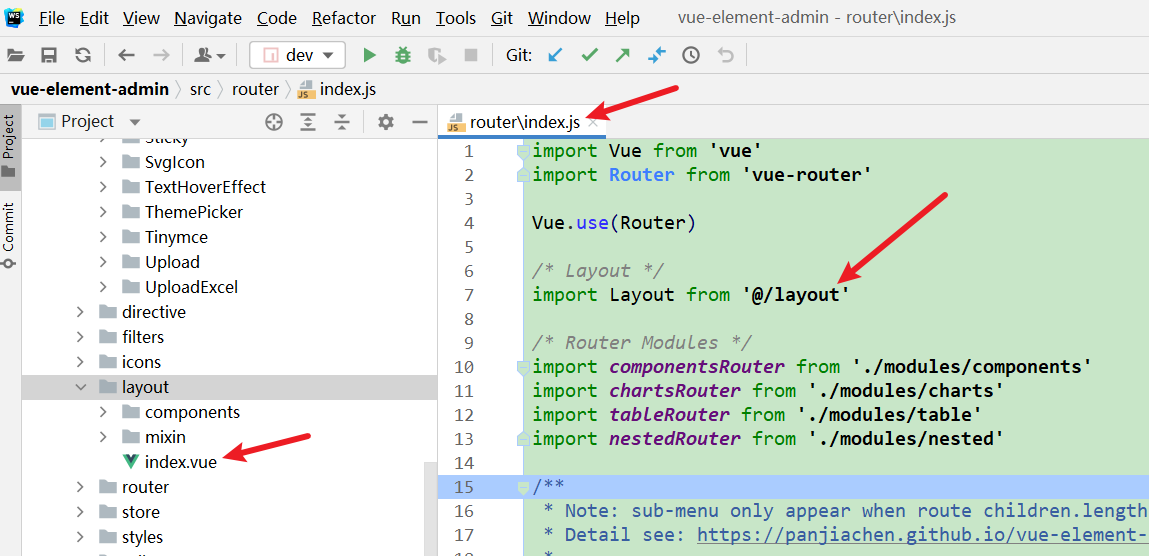Image resolution: width=1149 pixels, height=556 pixels.
Task: Click the Run with Coverage icon
Action: (437, 55)
